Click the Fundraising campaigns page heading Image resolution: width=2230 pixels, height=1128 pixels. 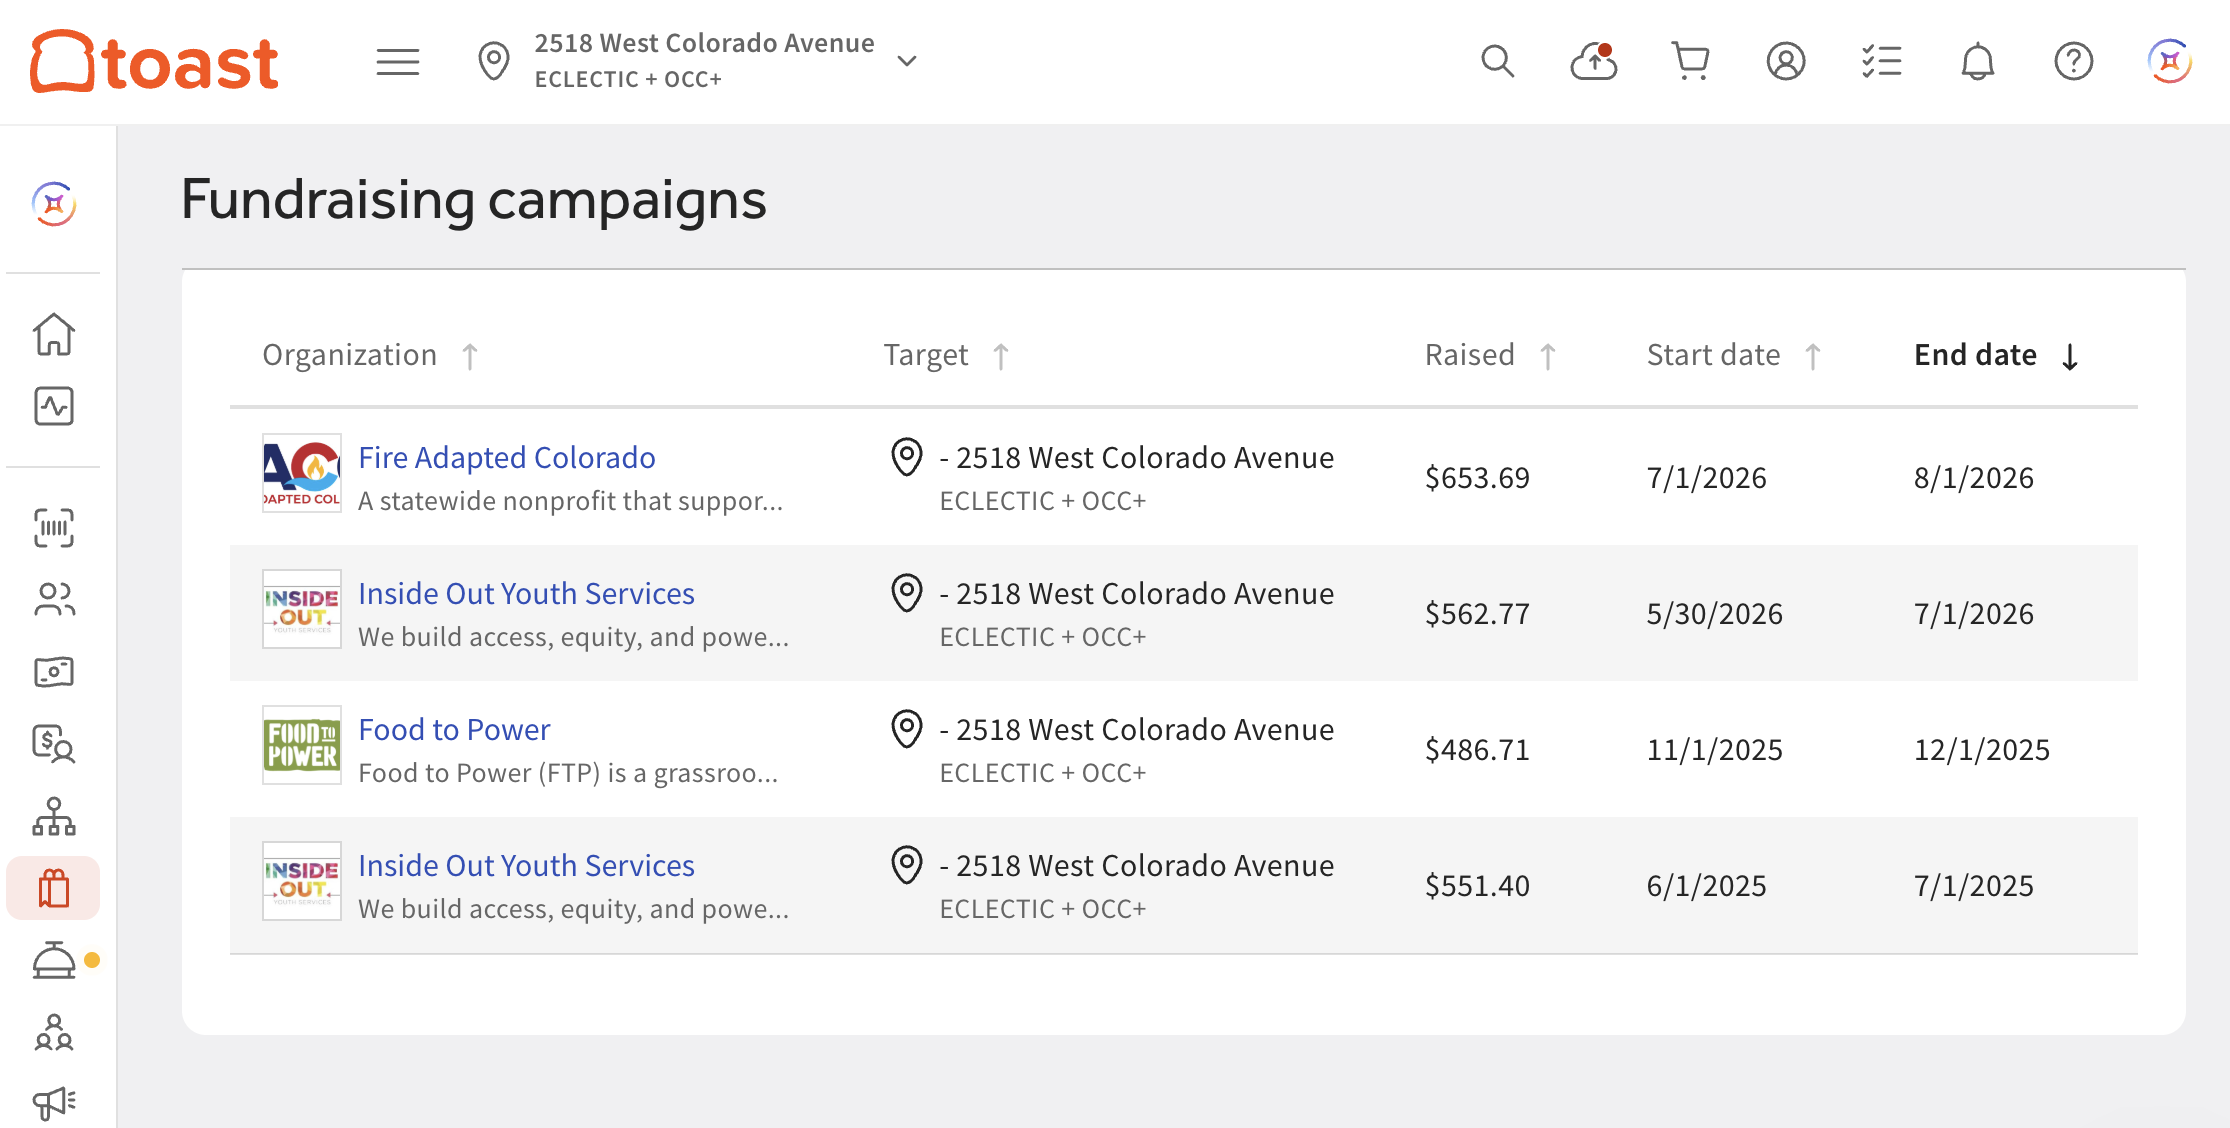click(x=474, y=199)
